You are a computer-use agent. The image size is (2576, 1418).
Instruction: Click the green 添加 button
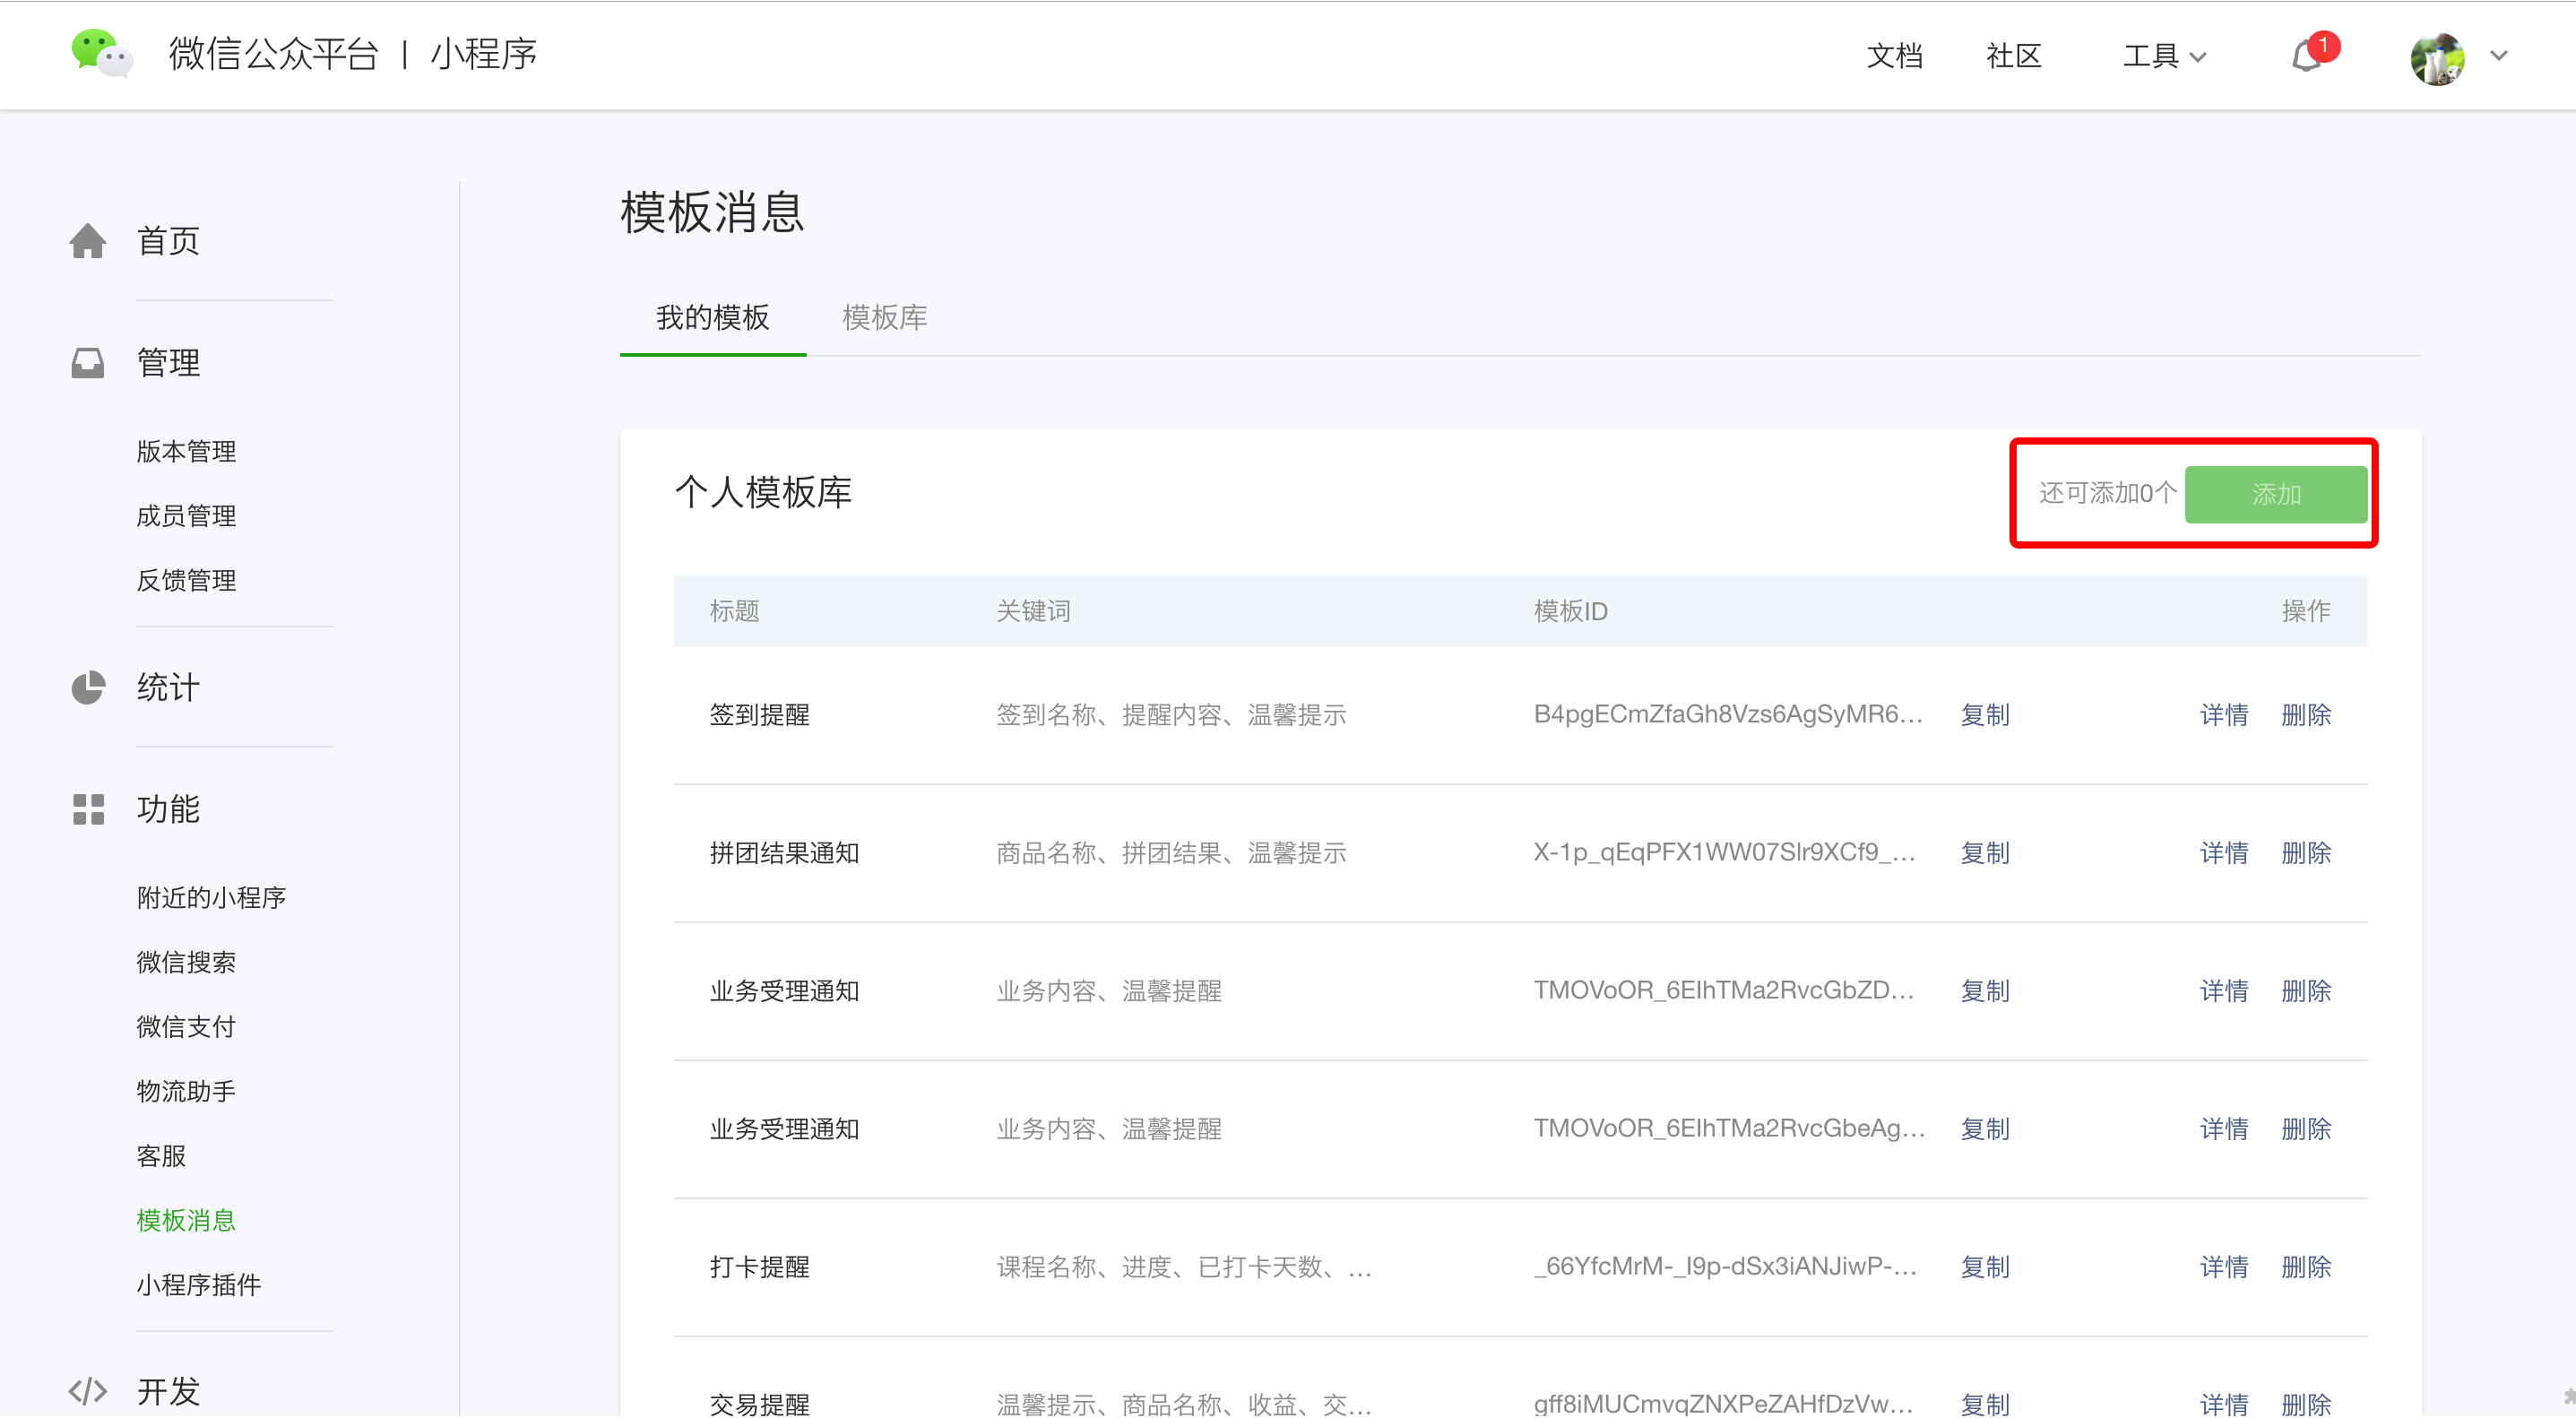pos(2275,494)
